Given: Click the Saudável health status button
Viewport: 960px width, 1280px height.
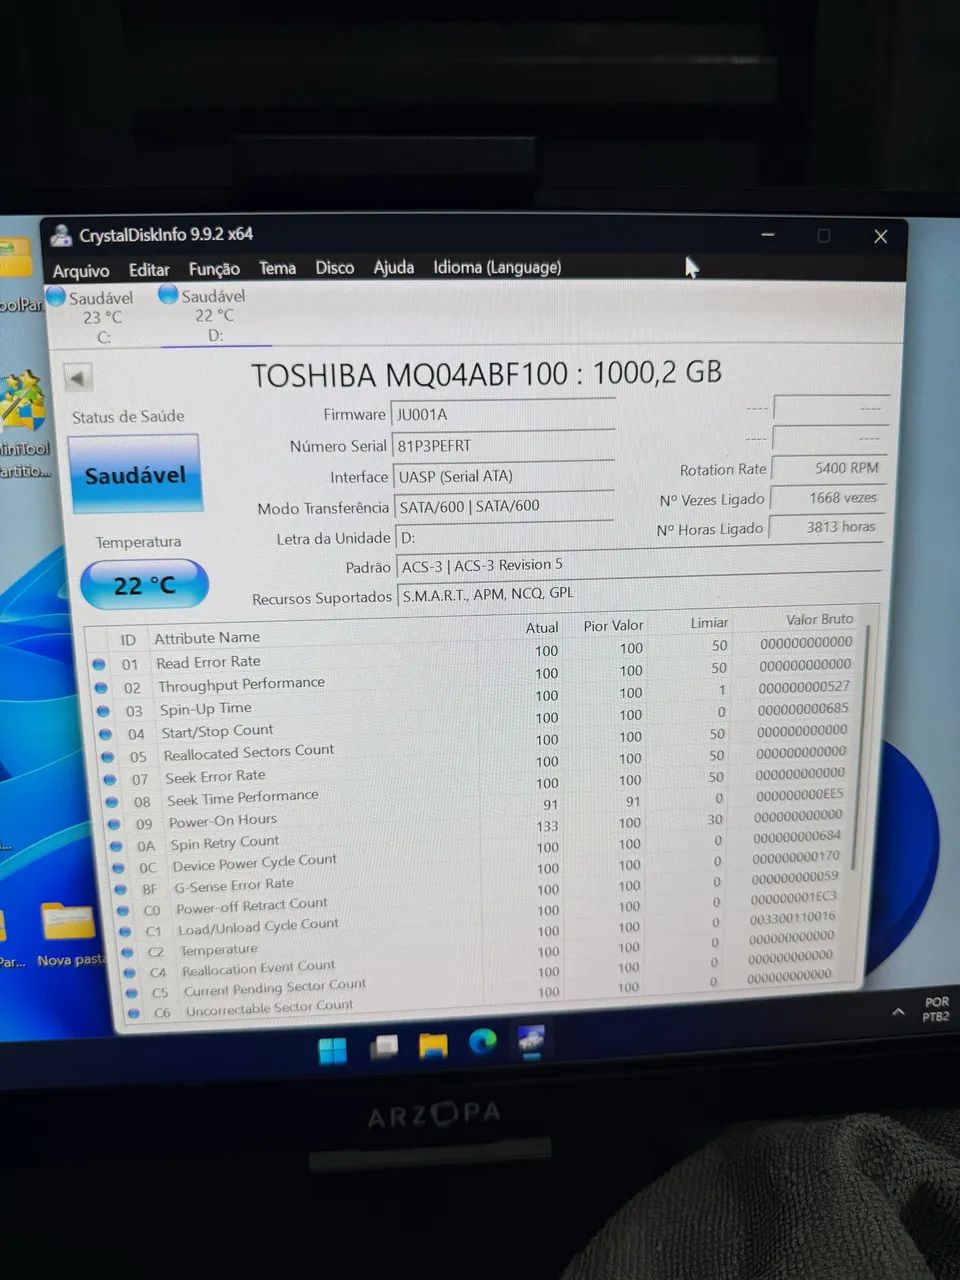Looking at the screenshot, I should tap(135, 475).
